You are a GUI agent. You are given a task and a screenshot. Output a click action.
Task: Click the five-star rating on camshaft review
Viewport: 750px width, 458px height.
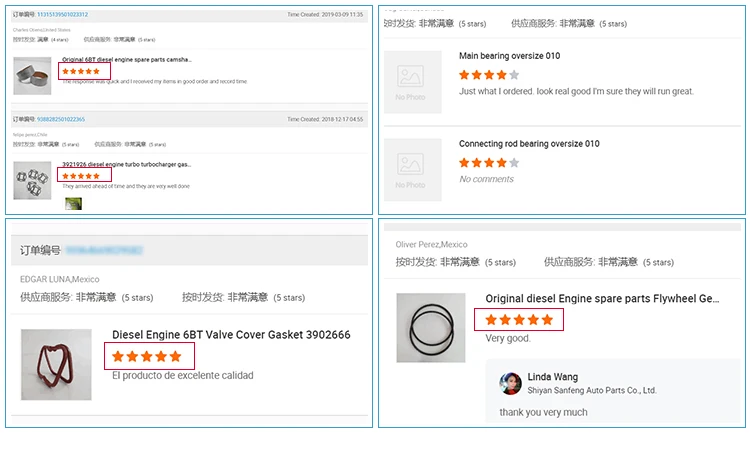point(81,71)
